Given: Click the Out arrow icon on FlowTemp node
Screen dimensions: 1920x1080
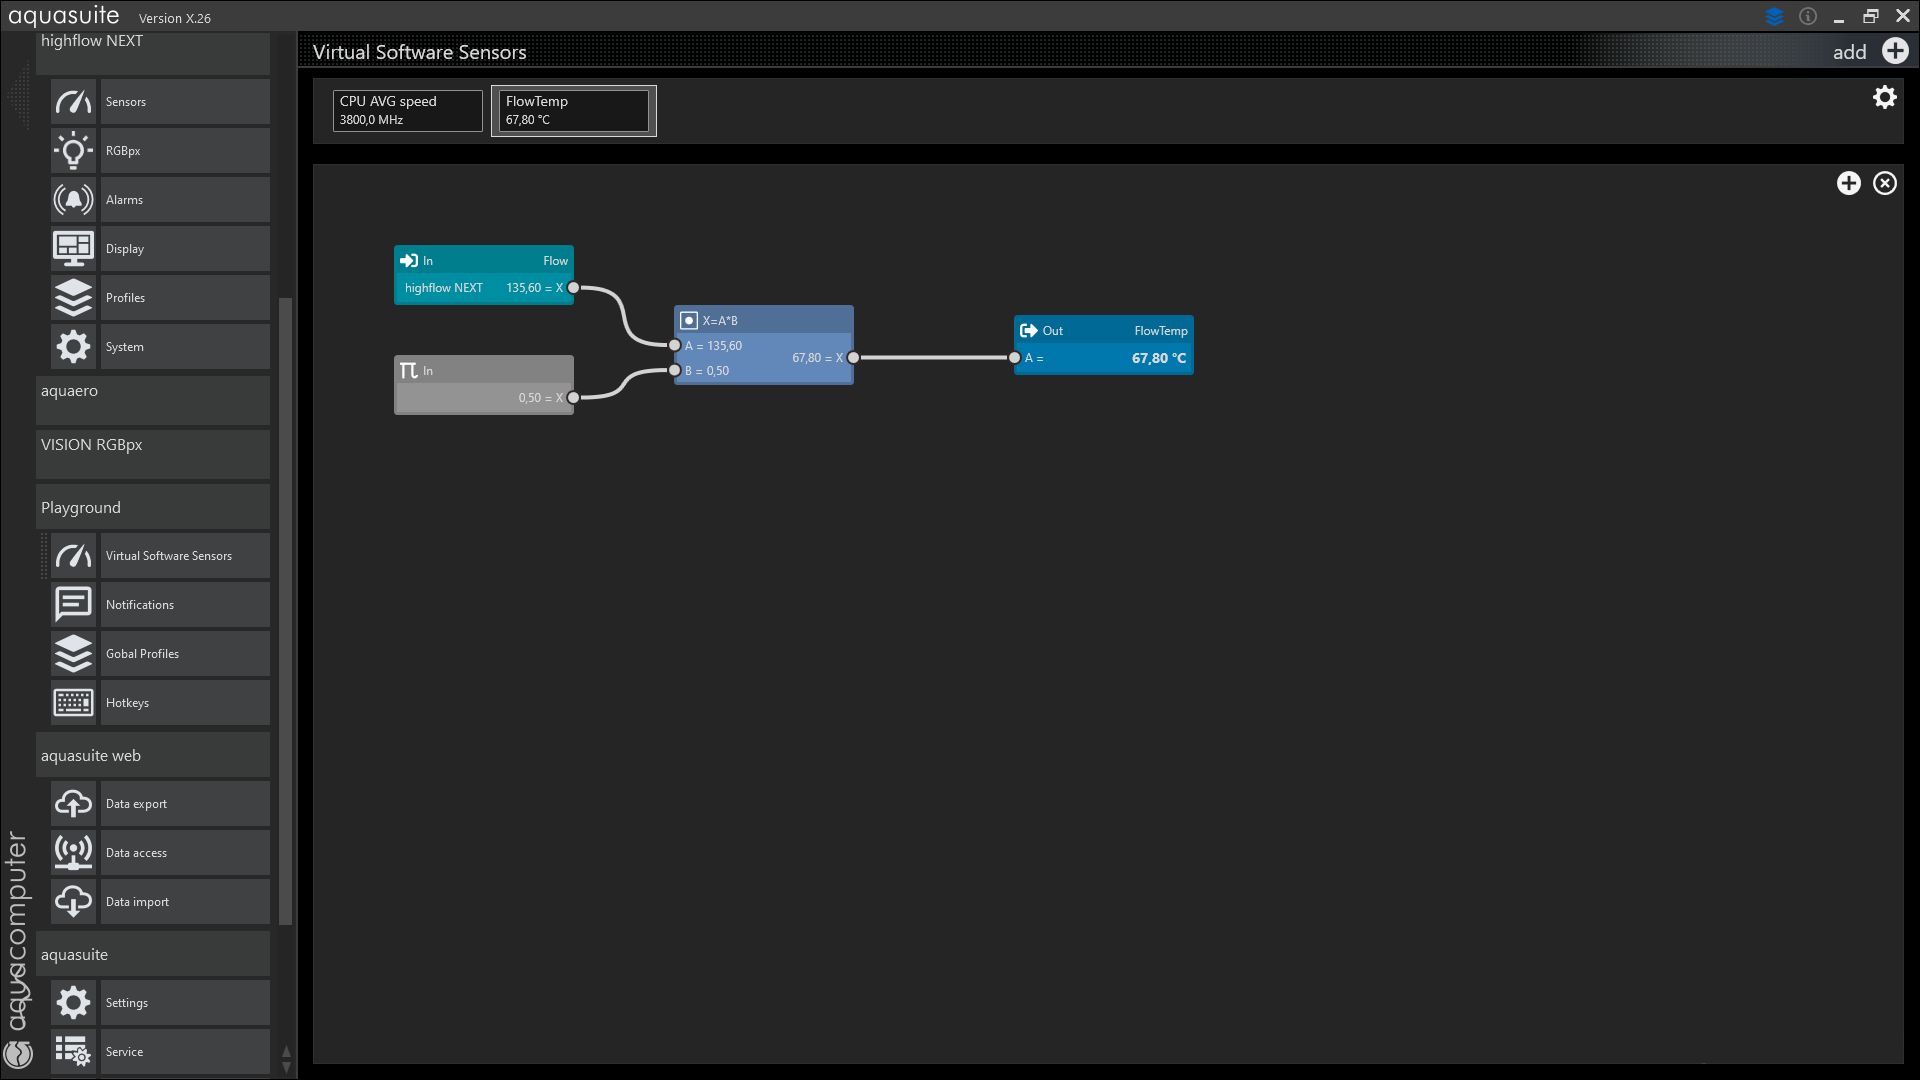Looking at the screenshot, I should click(x=1029, y=331).
